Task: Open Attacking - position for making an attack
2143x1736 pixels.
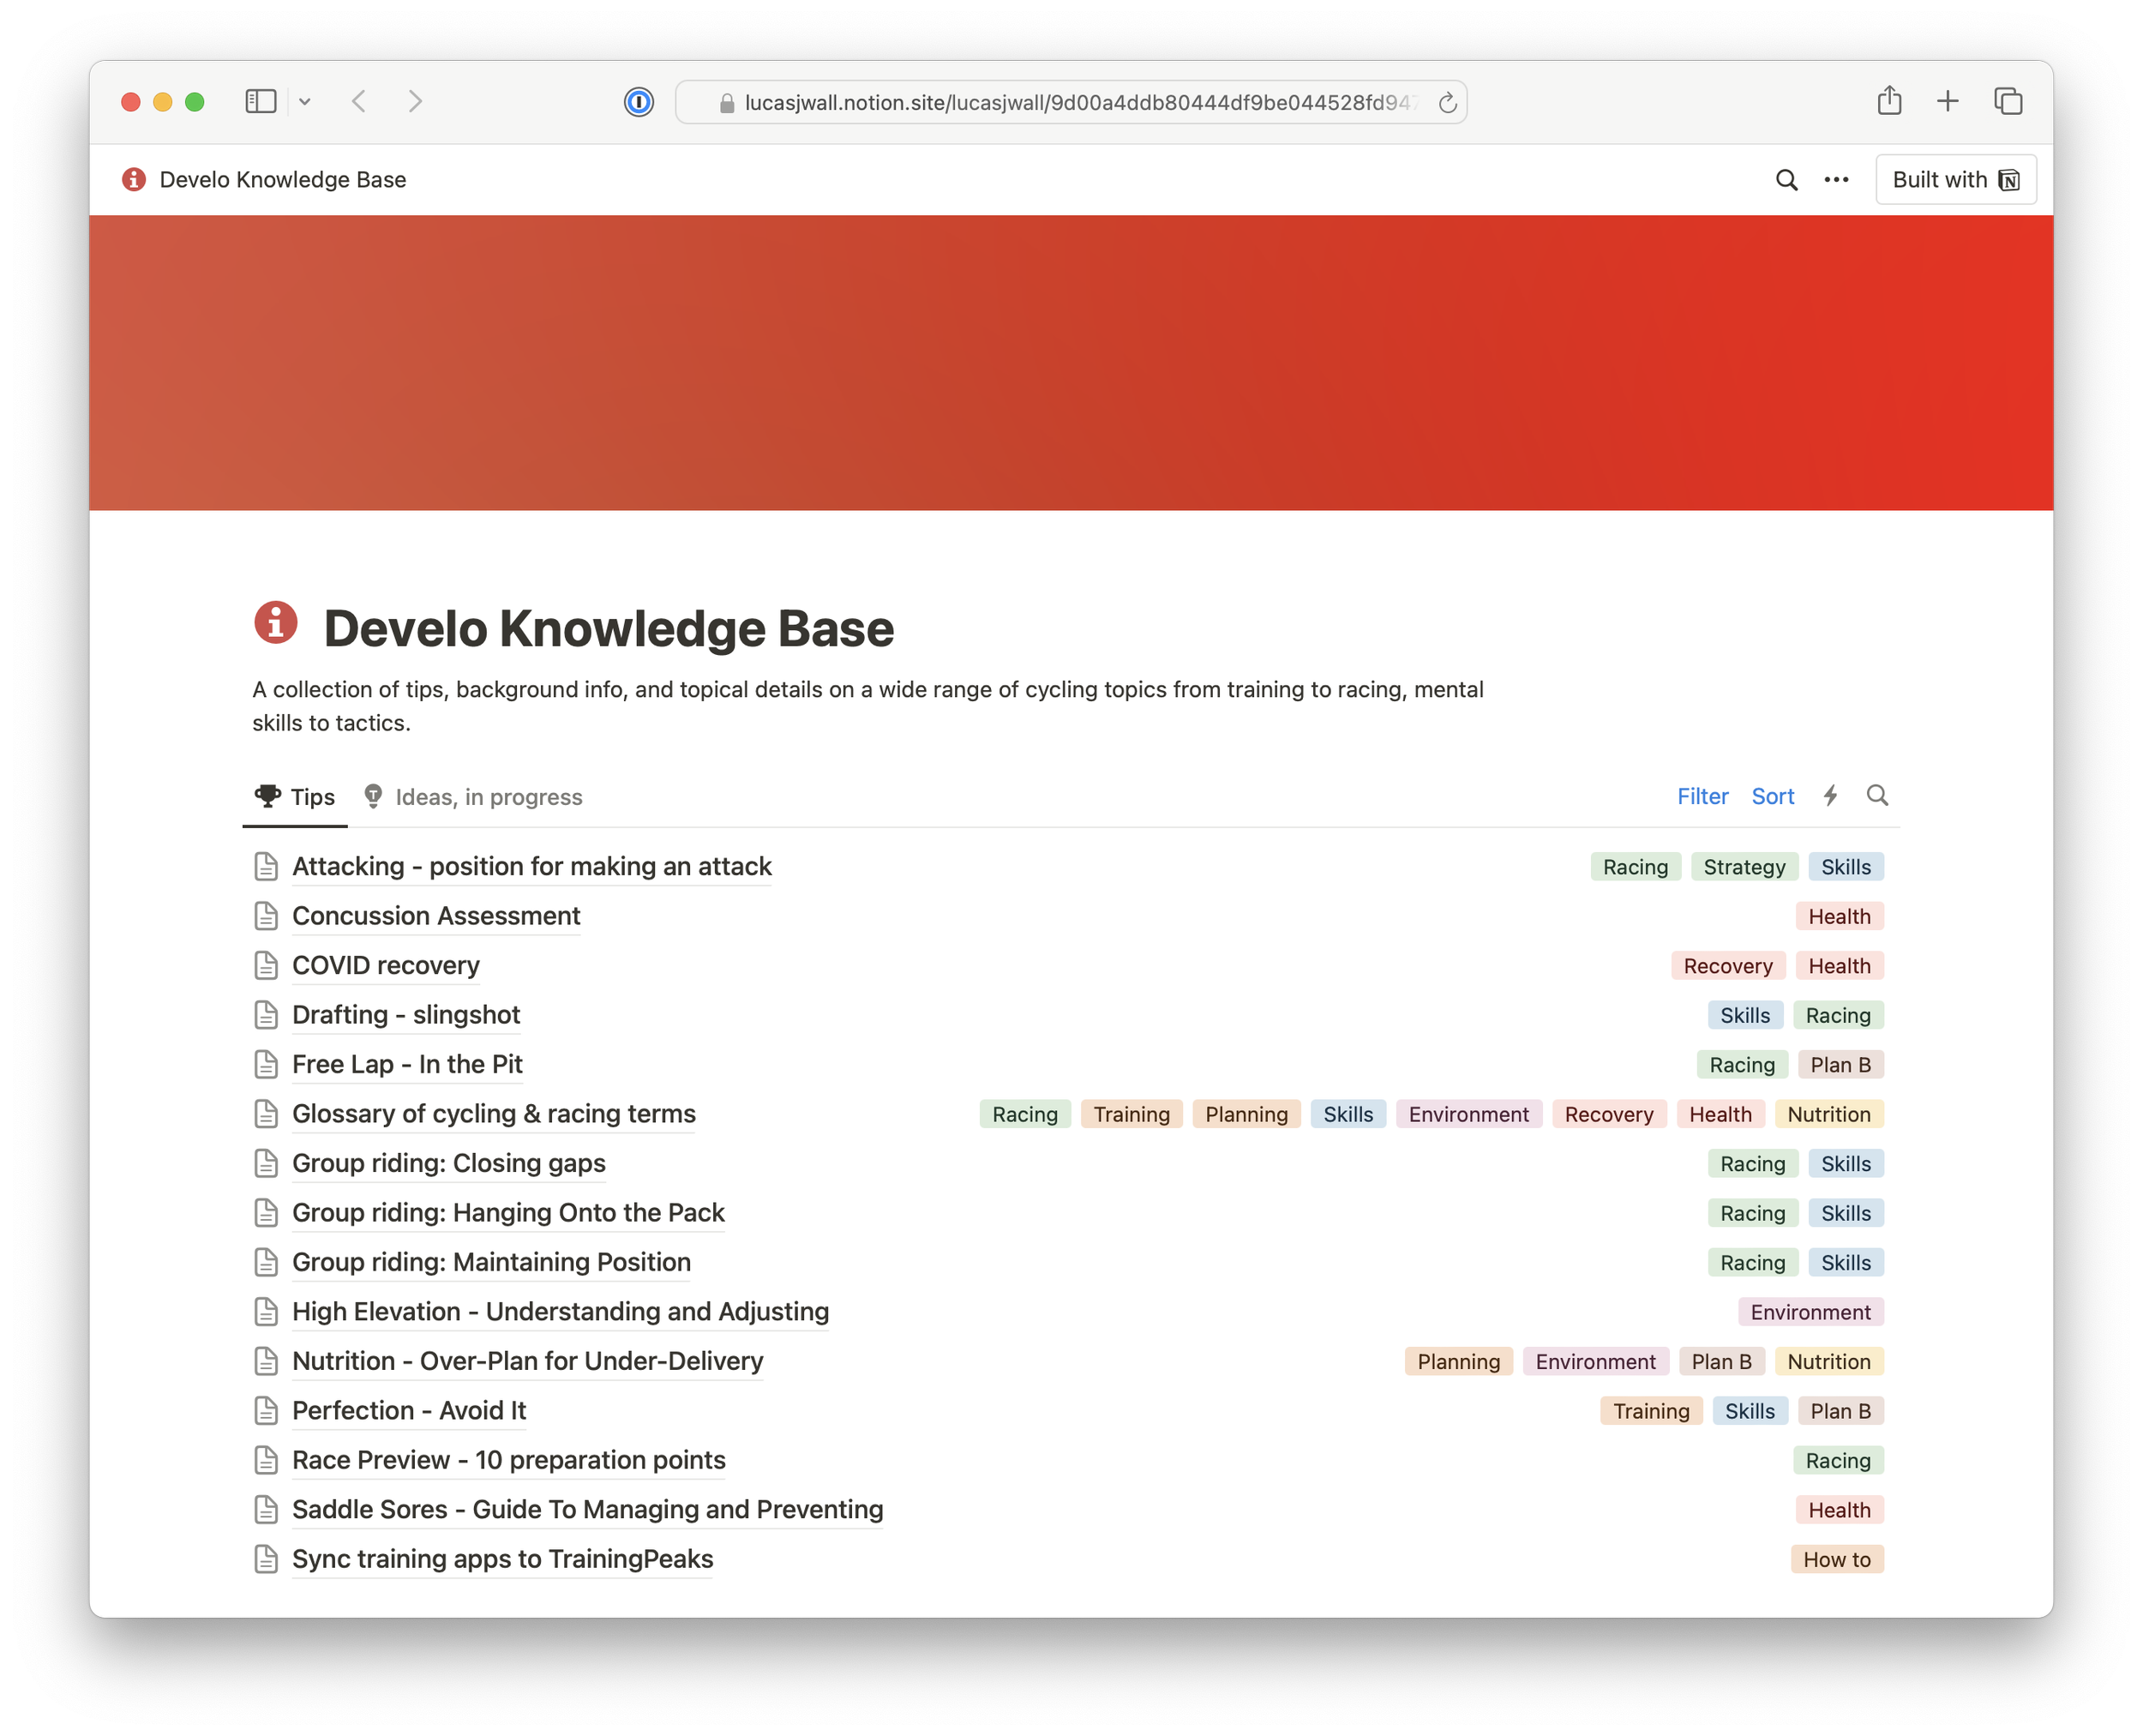Action: [x=532, y=867]
